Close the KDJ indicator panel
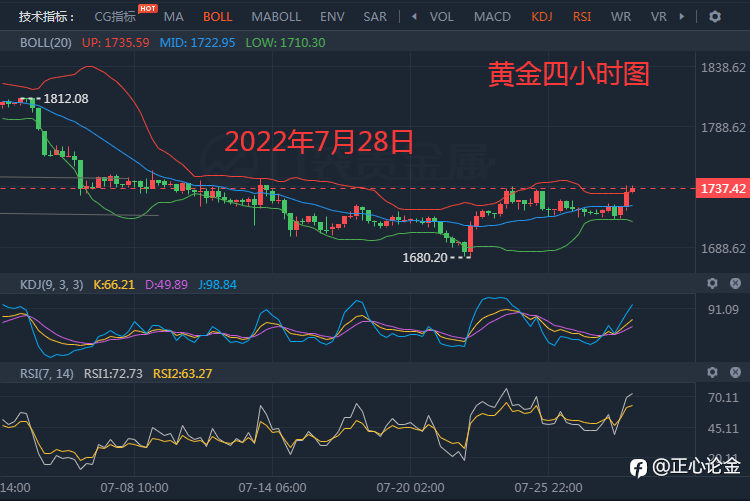 click(735, 284)
